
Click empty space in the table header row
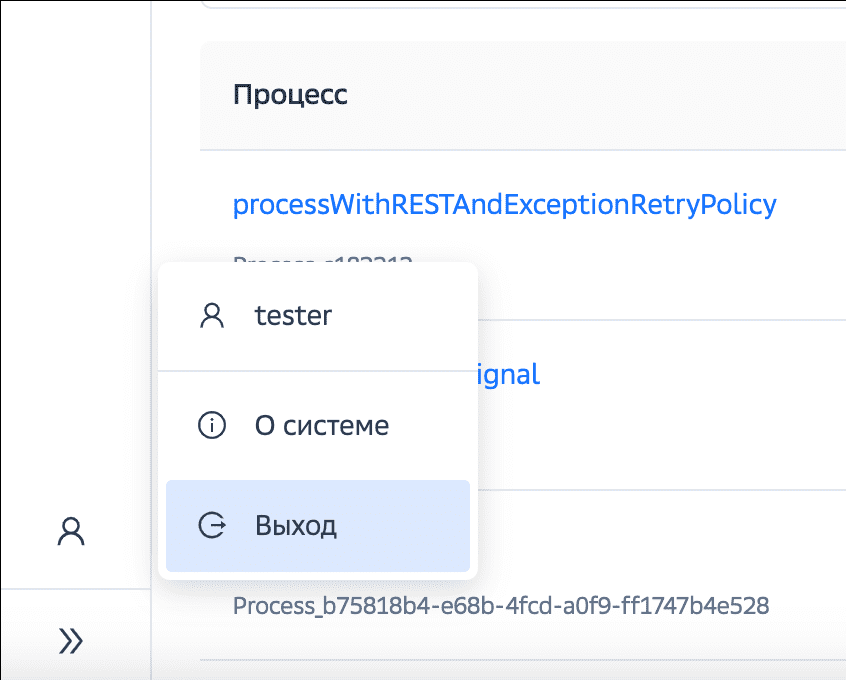(x=600, y=95)
